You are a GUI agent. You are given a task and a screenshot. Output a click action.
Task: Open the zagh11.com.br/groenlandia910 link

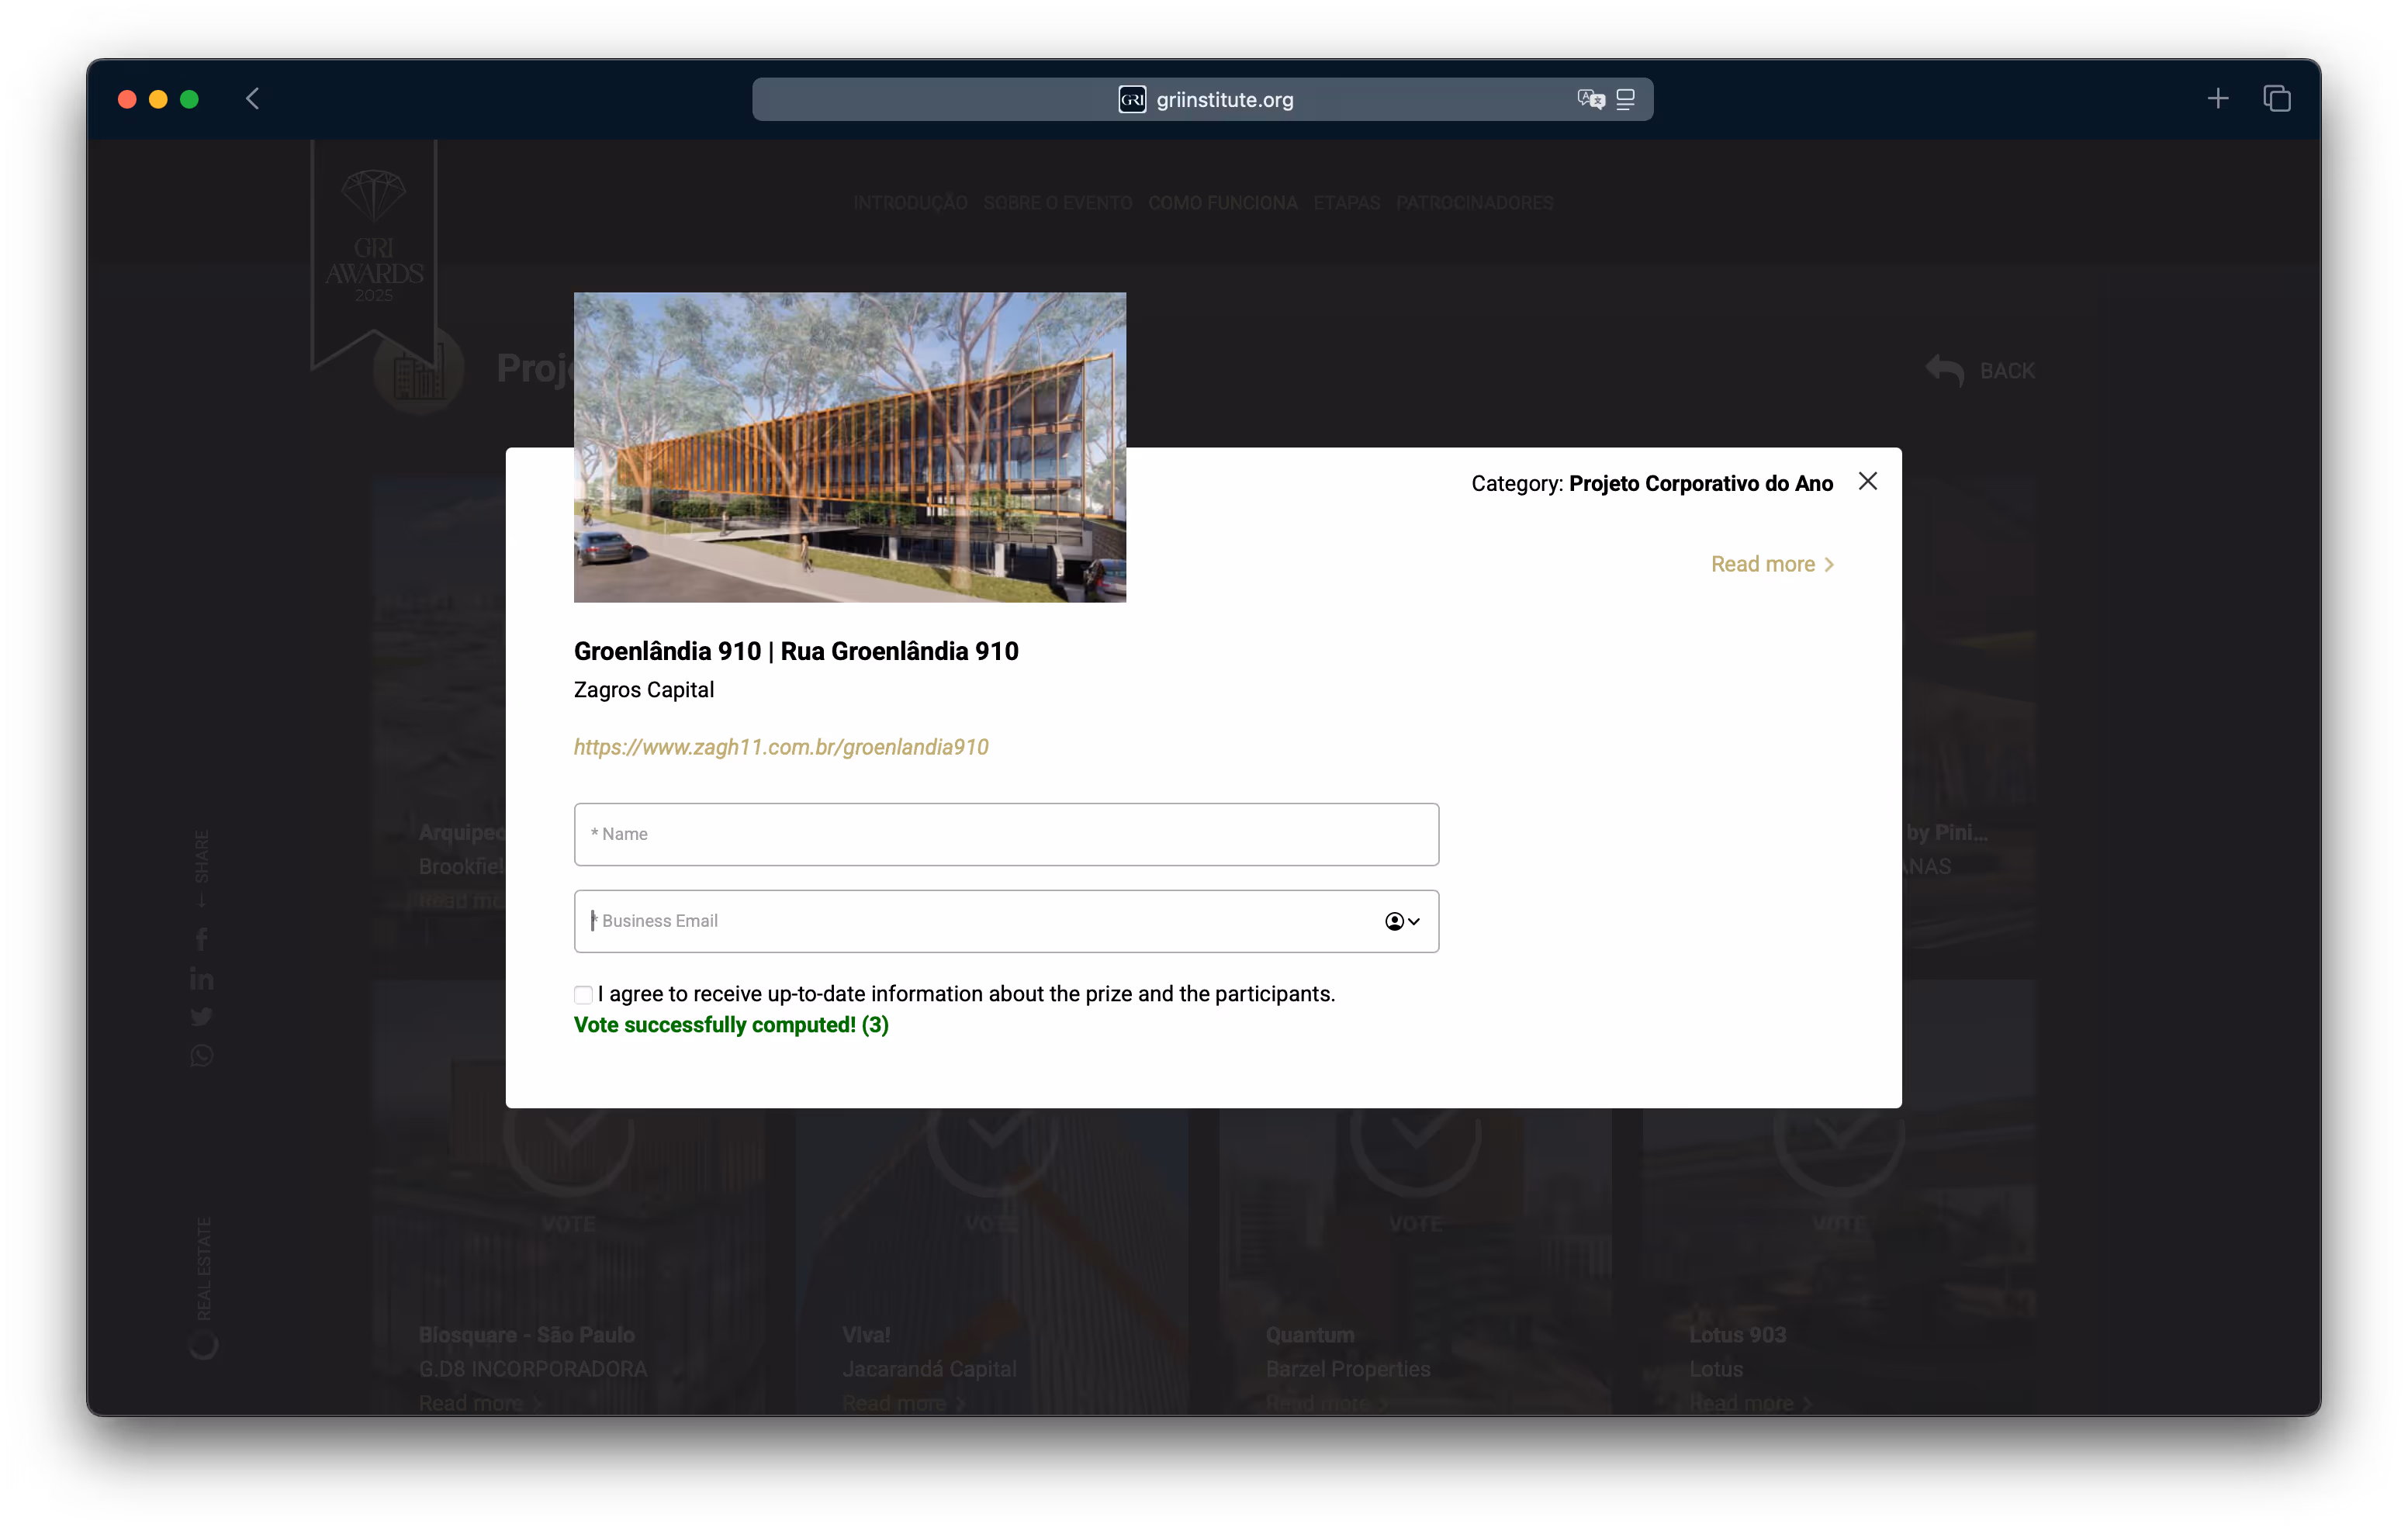[x=781, y=747]
